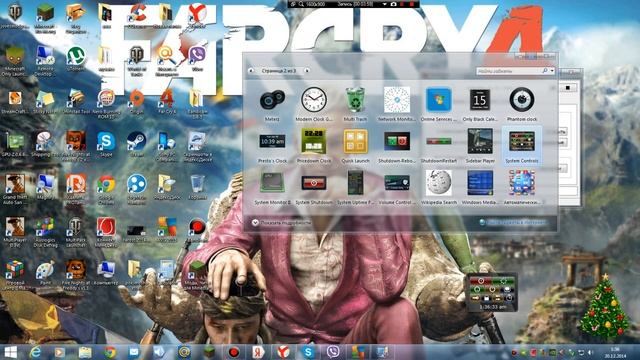Viewport: 640px width, 360px height.
Task: Open the find gadgets online link
Action: pyautogui.click(x=513, y=222)
